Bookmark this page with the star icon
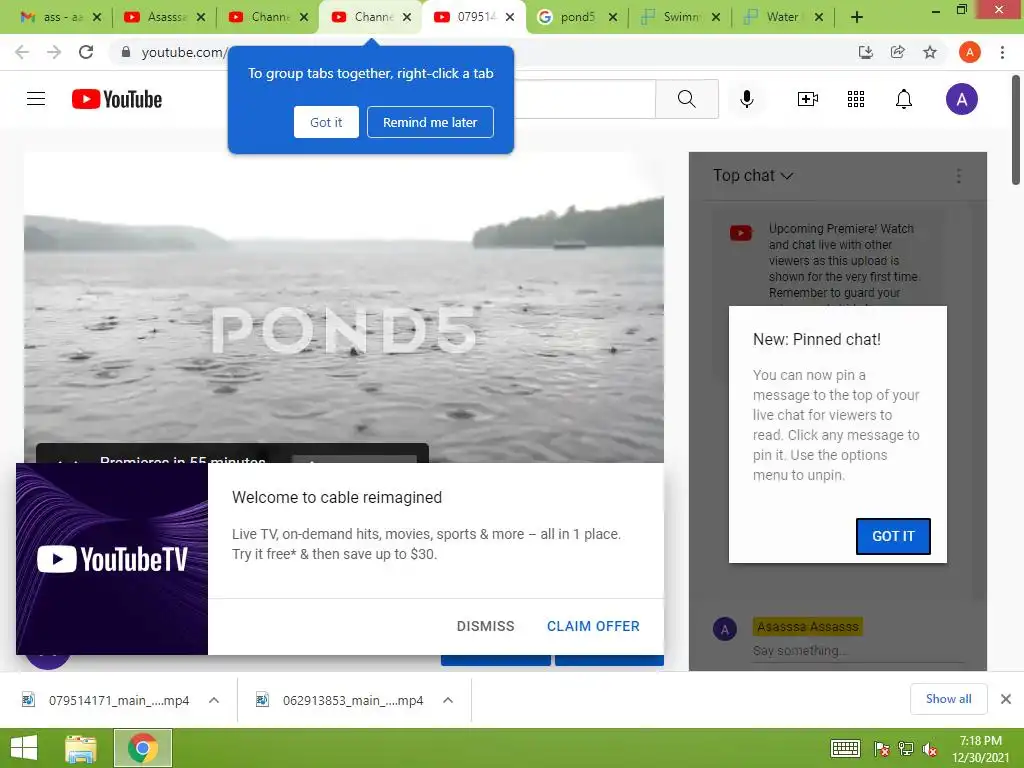The height and width of the screenshot is (768, 1024). (930, 52)
